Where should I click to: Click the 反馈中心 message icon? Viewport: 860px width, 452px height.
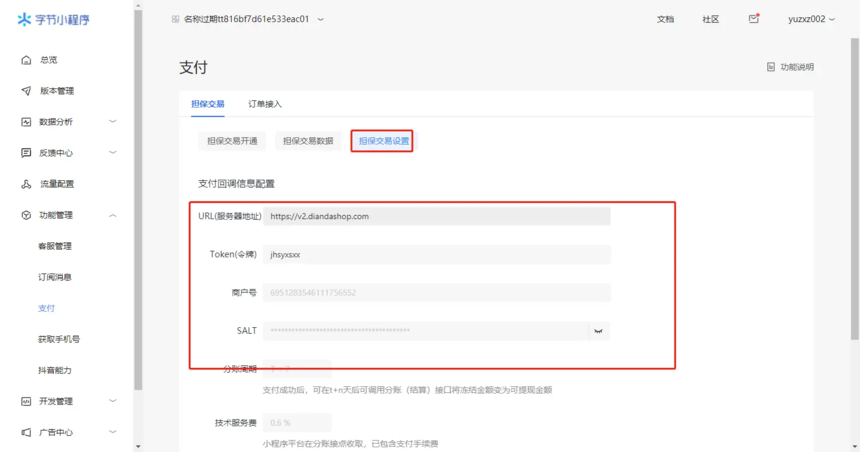26,152
